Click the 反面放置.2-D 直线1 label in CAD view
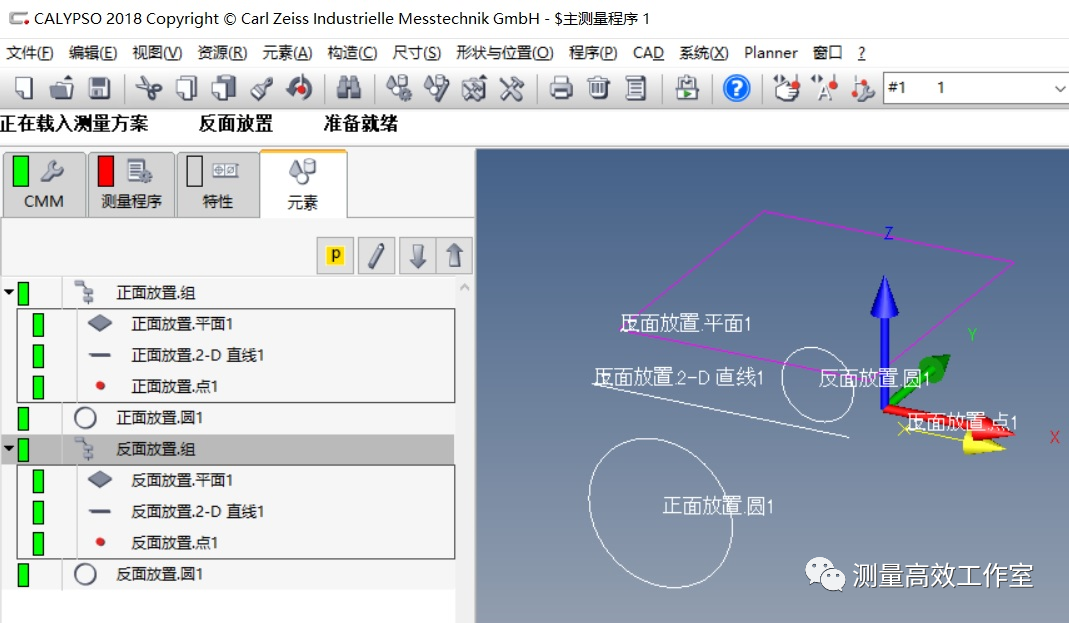 678,376
